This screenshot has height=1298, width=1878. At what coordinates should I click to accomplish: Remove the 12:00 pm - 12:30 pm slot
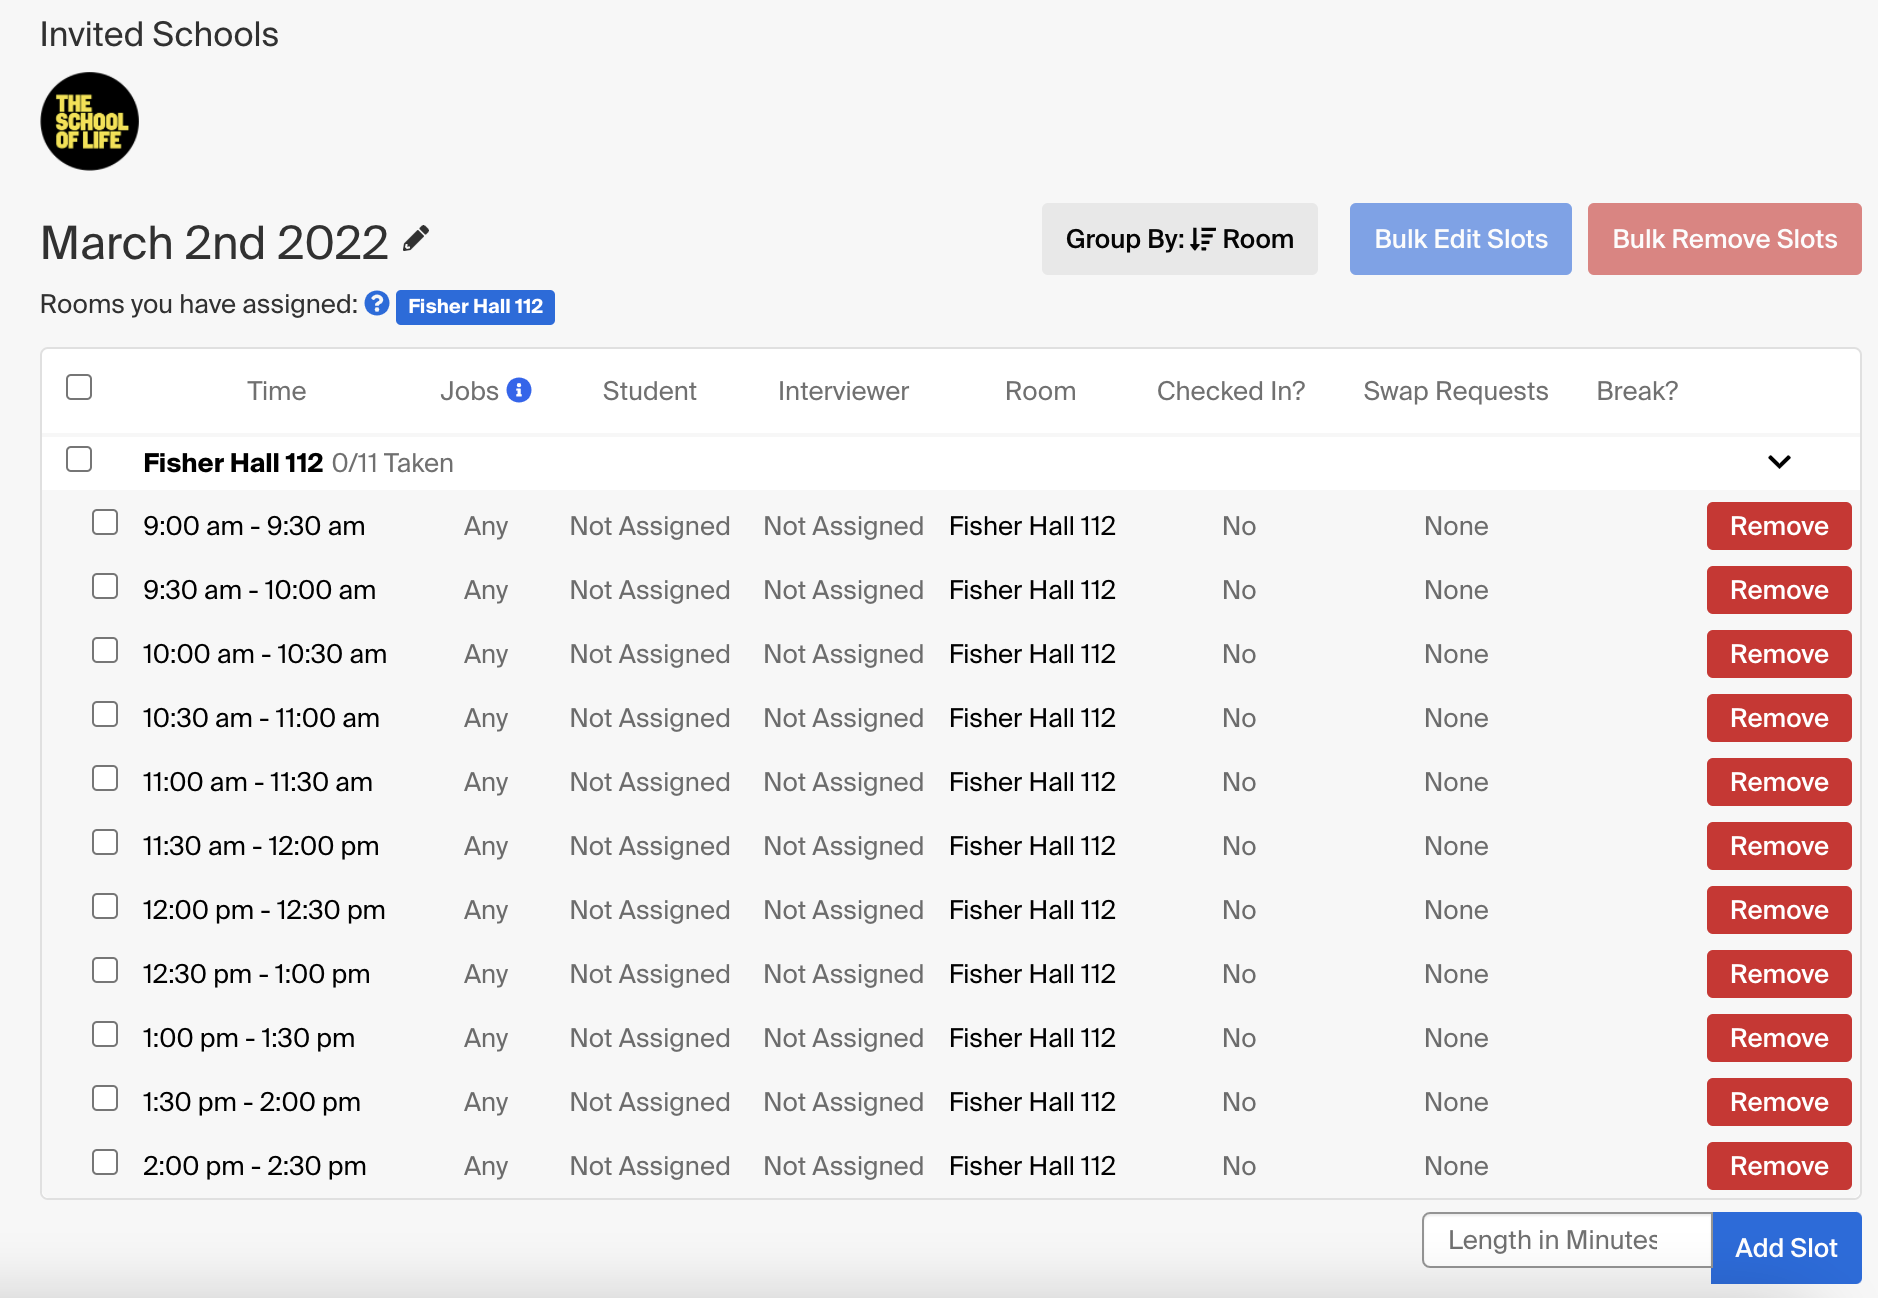(x=1779, y=910)
